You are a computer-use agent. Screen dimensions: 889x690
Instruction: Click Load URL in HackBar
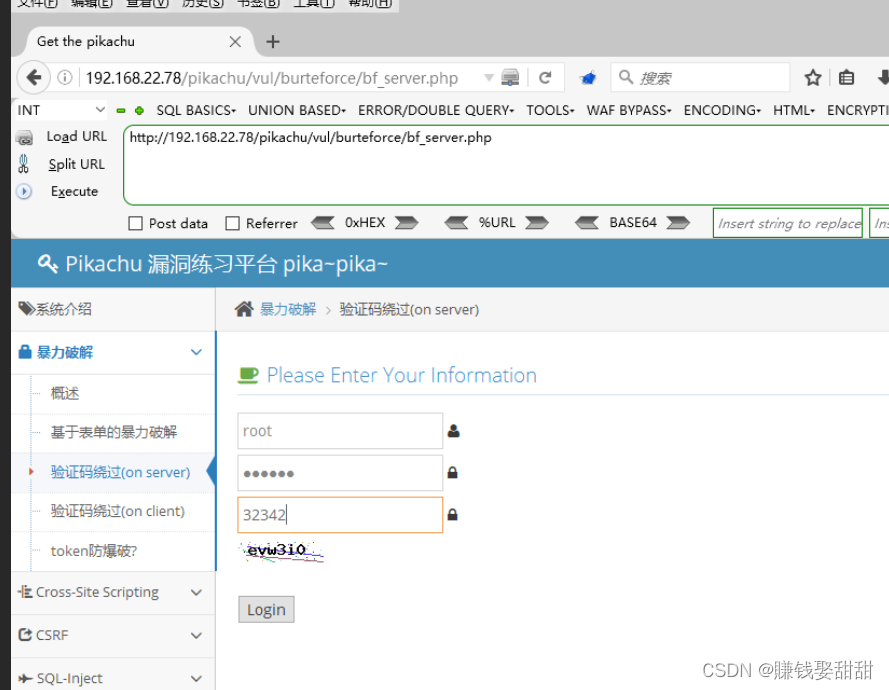[x=77, y=137]
